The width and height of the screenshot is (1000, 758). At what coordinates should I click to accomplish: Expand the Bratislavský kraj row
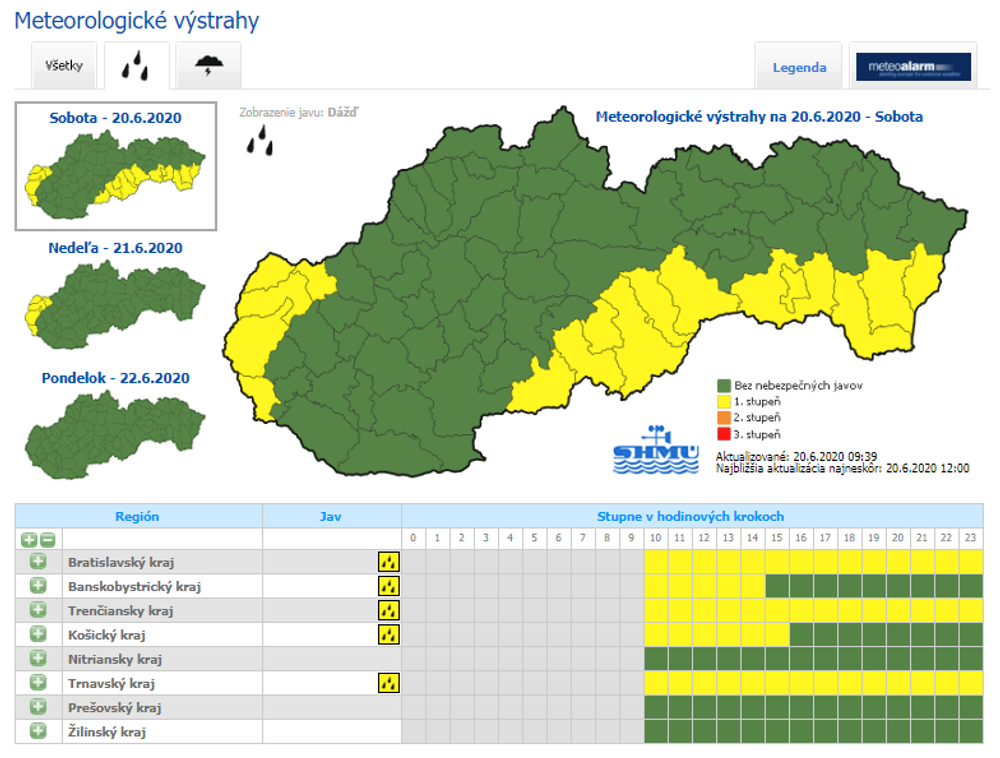tap(38, 562)
